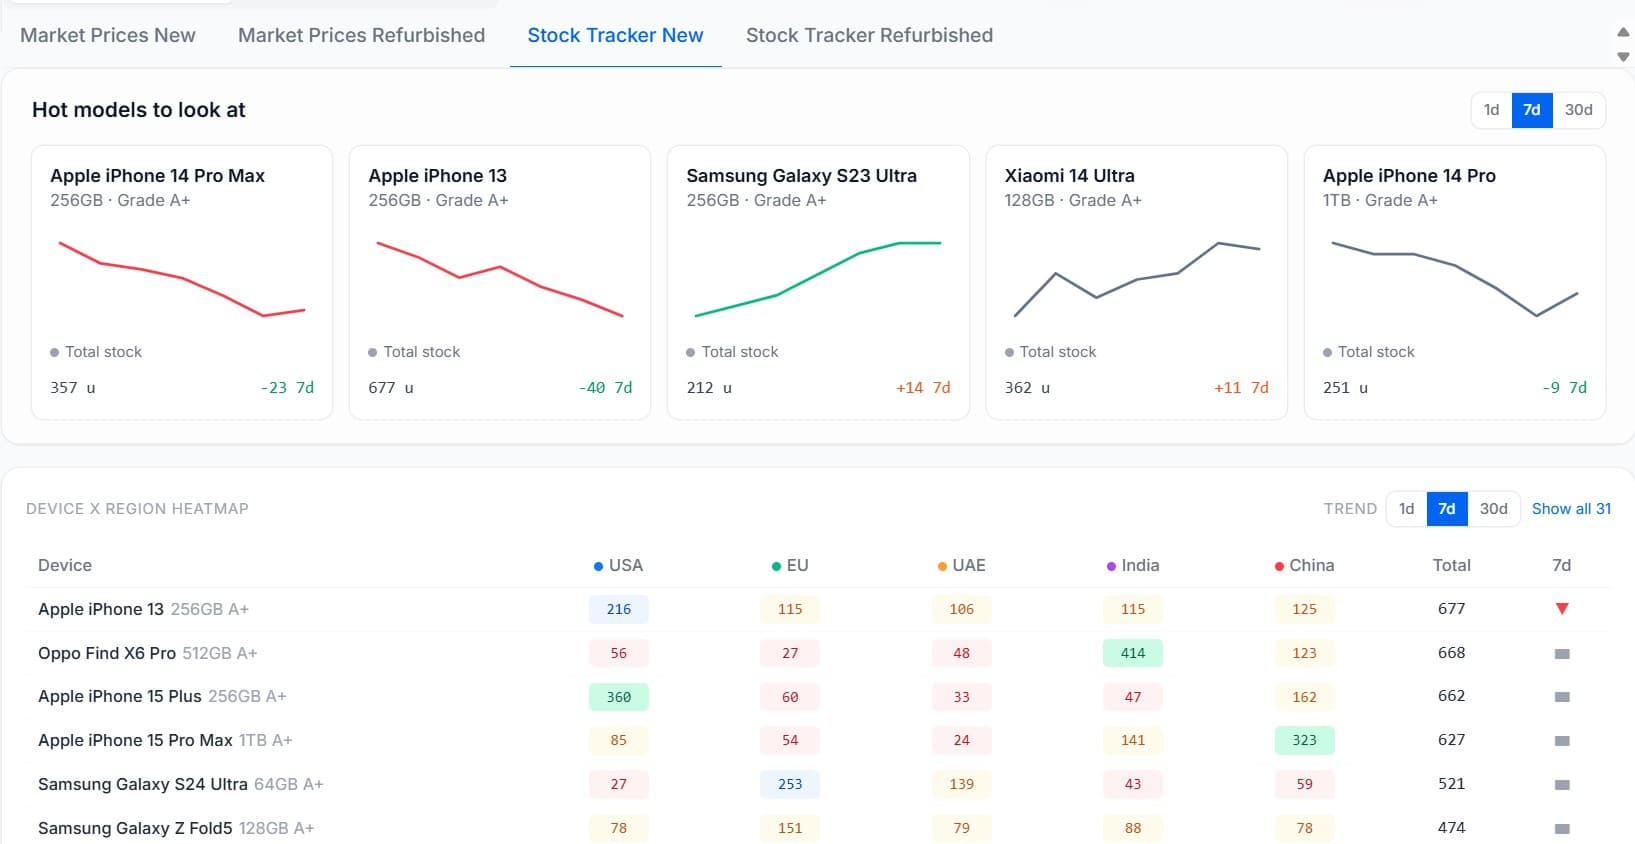The width and height of the screenshot is (1635, 844).
Task: Click the flat trend icon for Oppo Find X6 Pro
Action: pyautogui.click(x=1562, y=654)
